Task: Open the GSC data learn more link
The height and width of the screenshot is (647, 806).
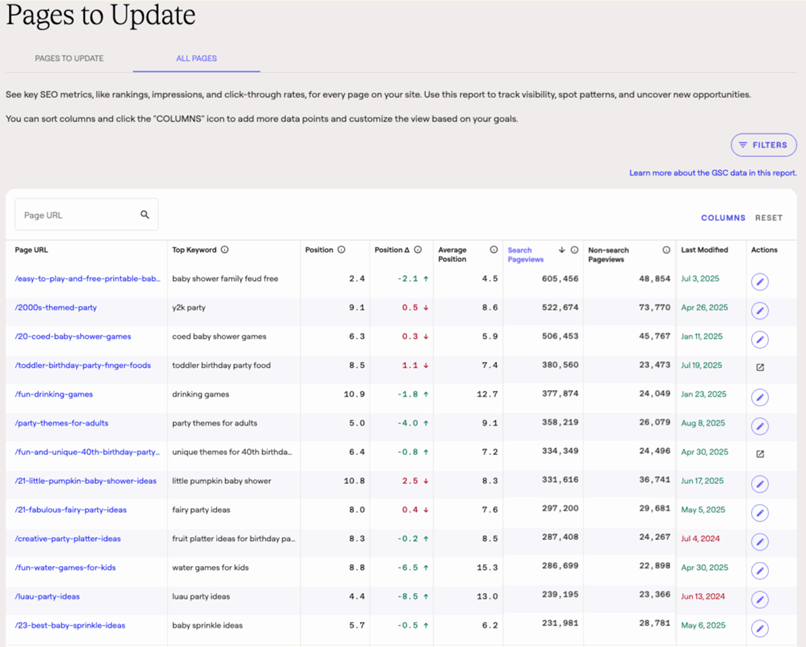Action: pos(711,172)
